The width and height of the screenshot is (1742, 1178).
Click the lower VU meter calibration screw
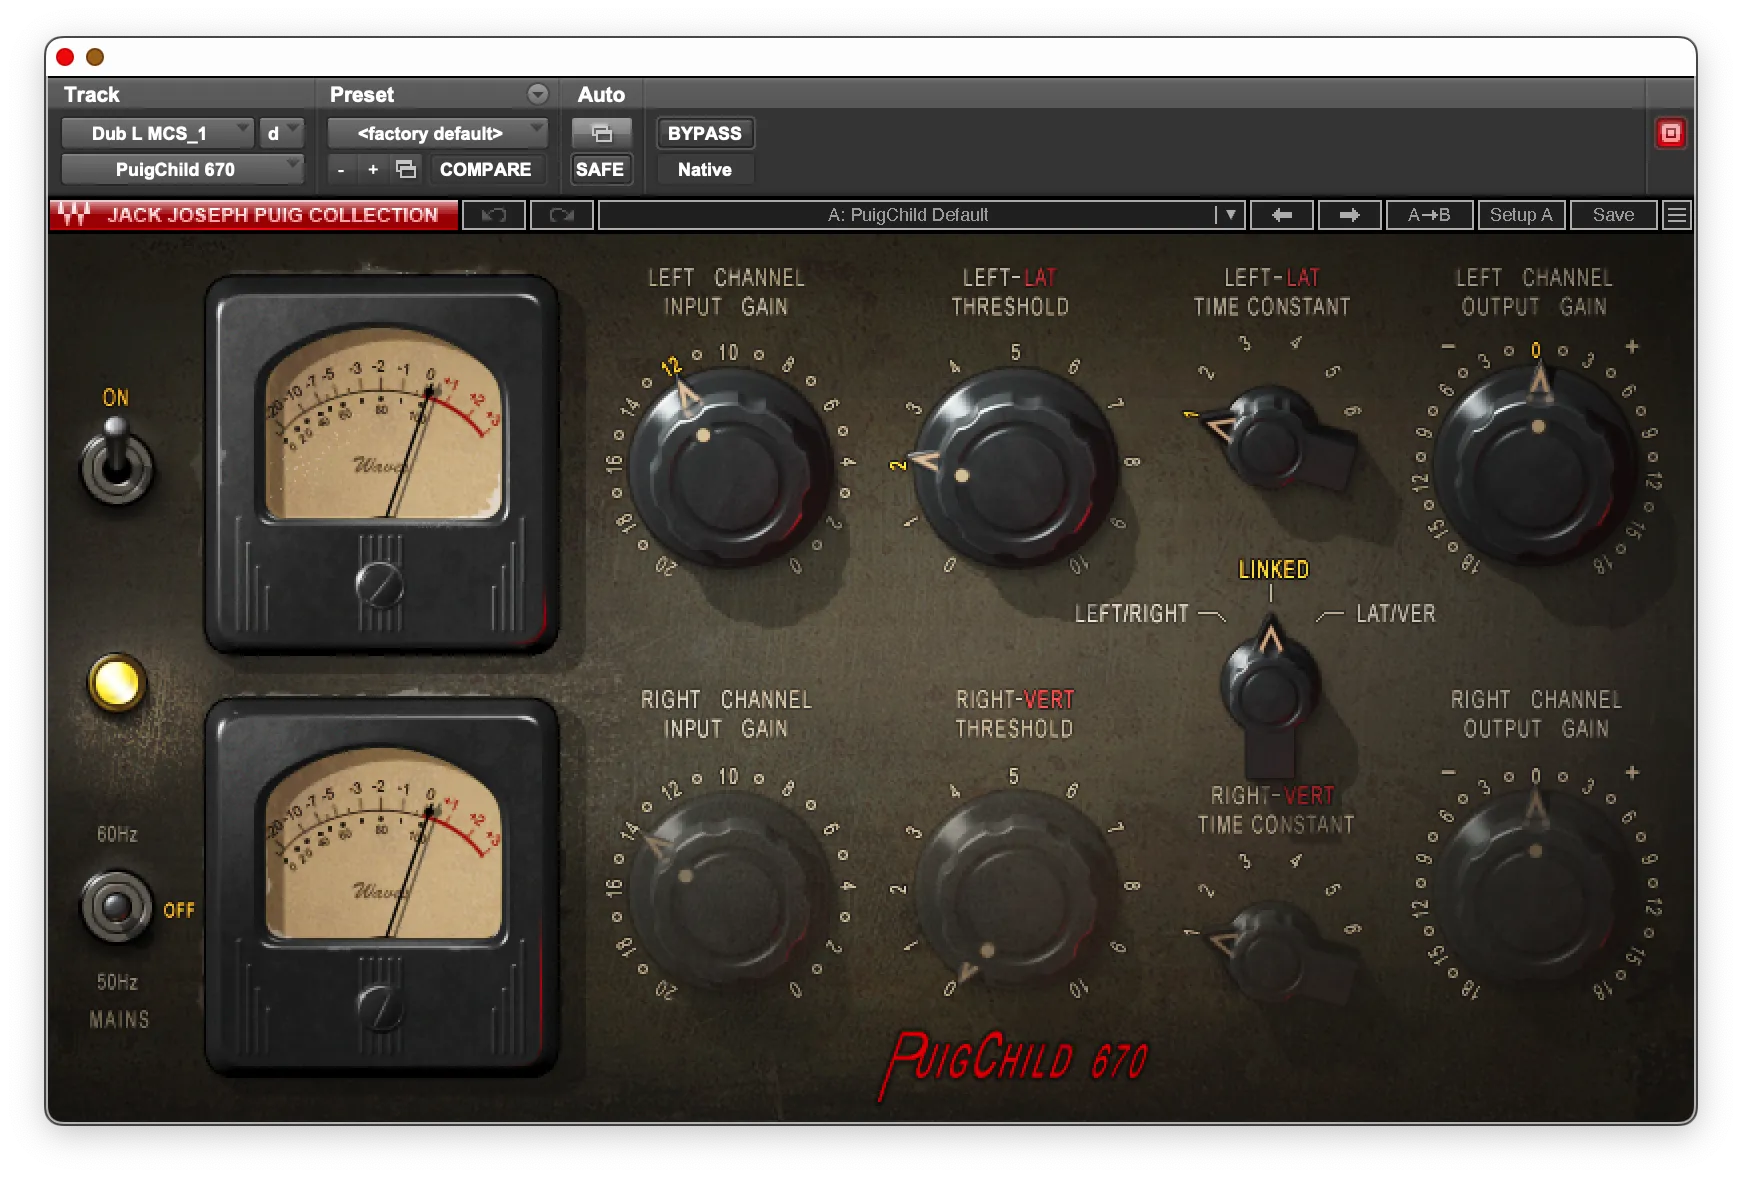pyautogui.click(x=379, y=1008)
